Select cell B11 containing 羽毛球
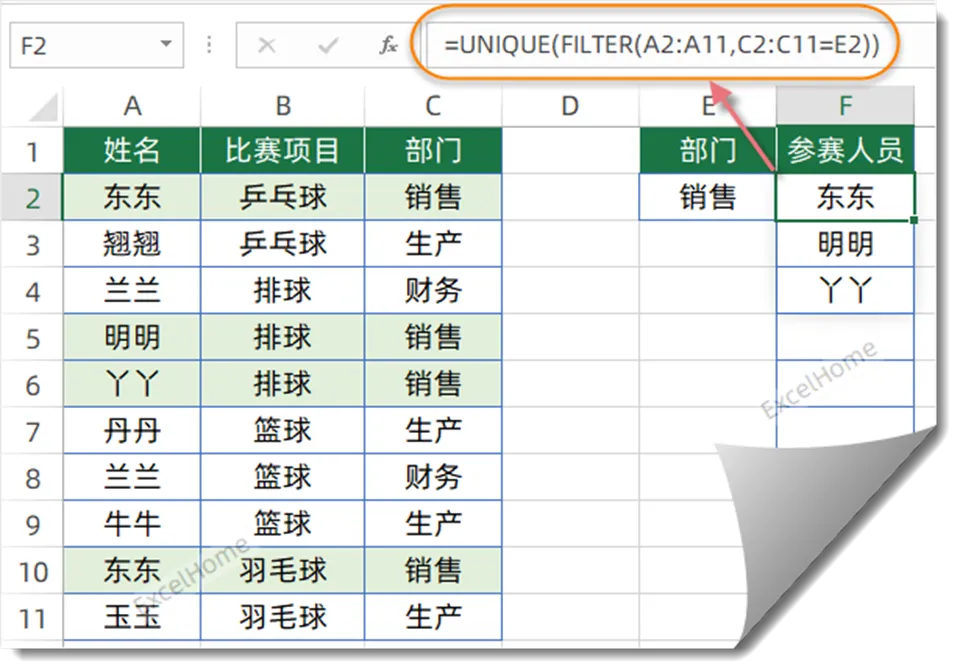This screenshot has height=672, width=960. click(x=282, y=617)
